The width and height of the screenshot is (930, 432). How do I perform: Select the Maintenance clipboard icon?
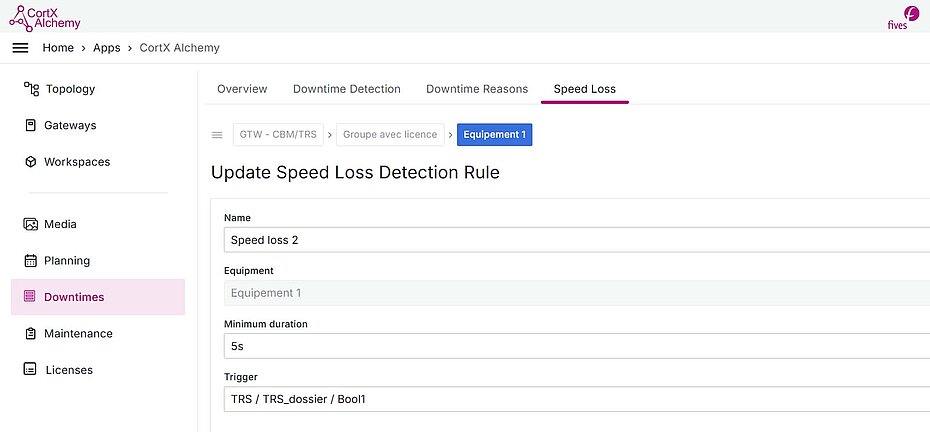31,333
